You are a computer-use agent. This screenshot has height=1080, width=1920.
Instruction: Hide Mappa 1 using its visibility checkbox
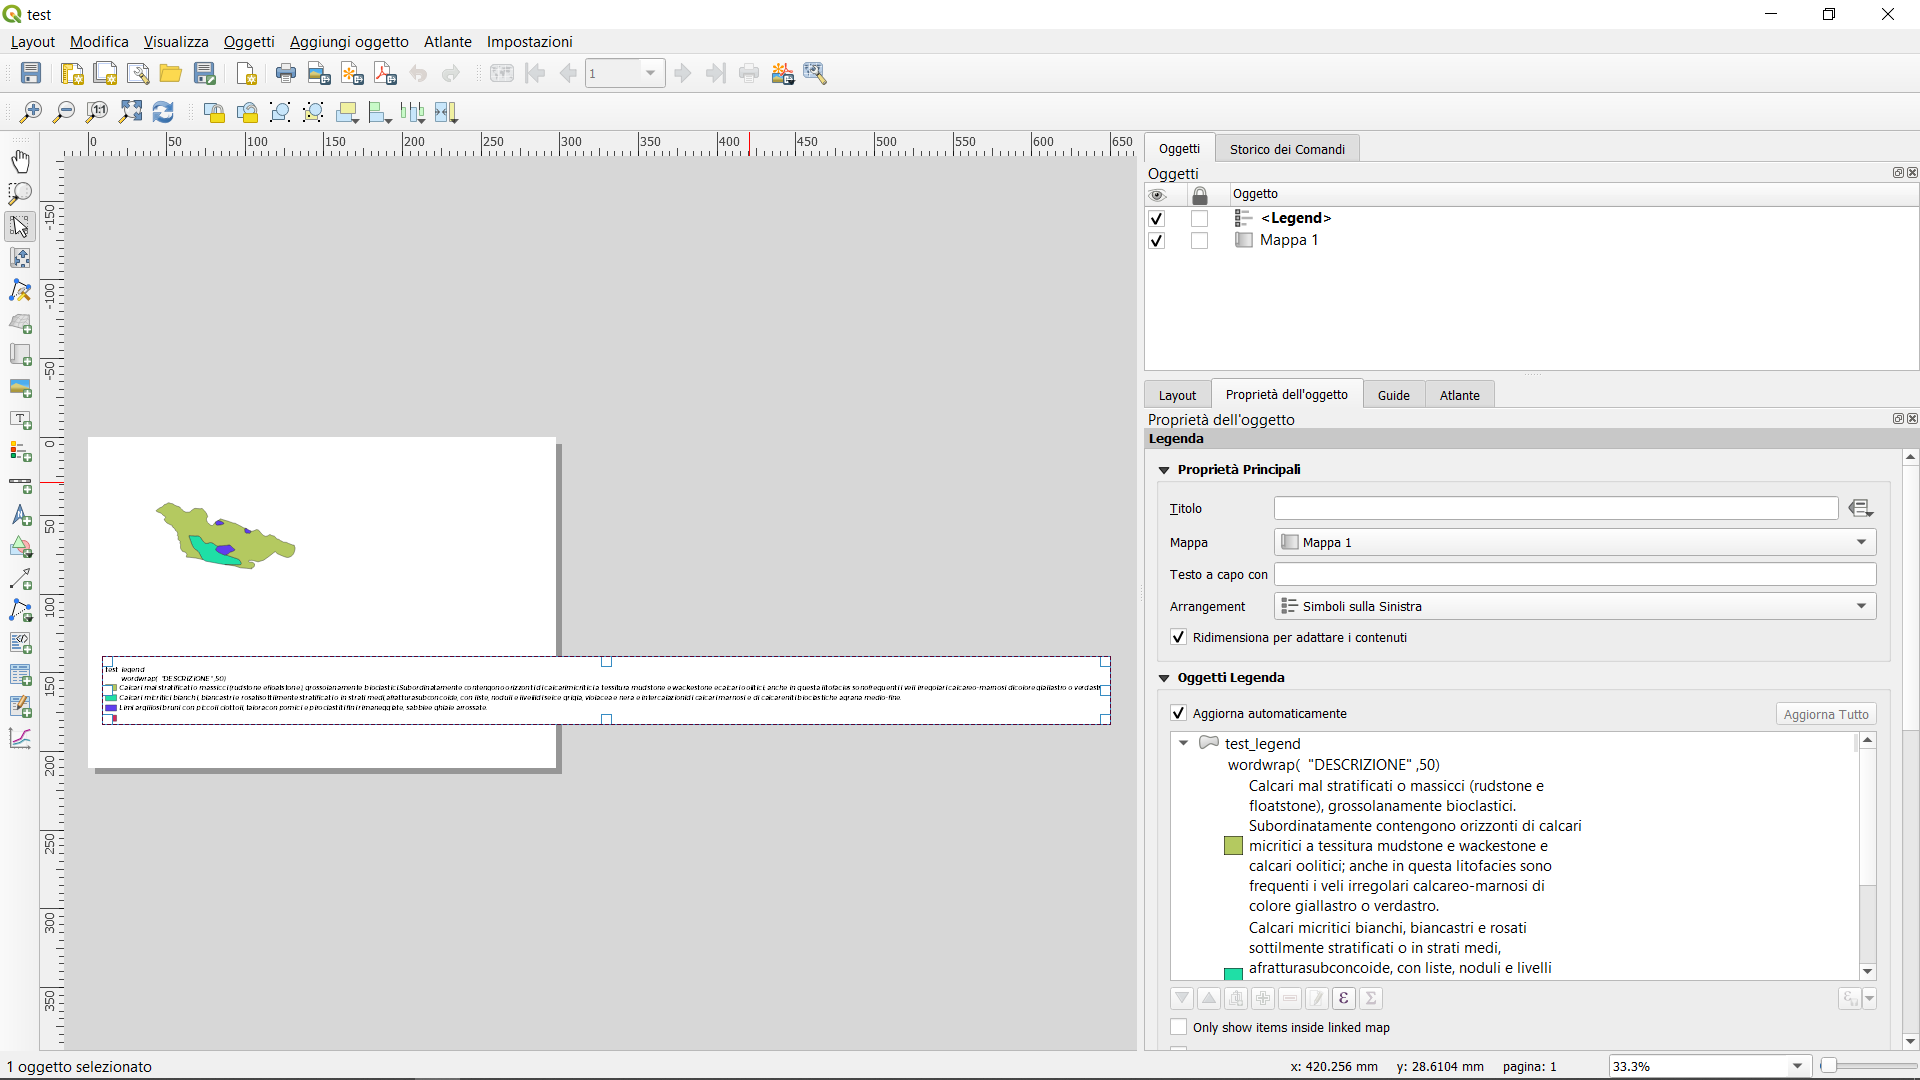click(x=1157, y=241)
